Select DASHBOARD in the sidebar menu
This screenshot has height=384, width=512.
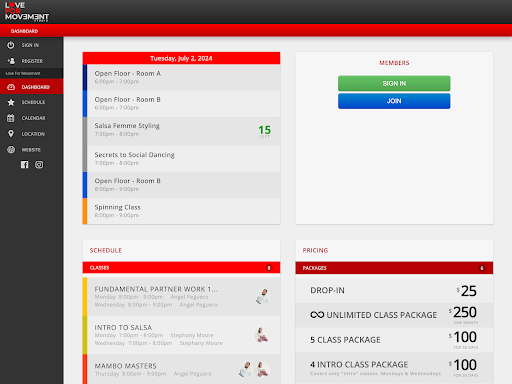point(32,87)
